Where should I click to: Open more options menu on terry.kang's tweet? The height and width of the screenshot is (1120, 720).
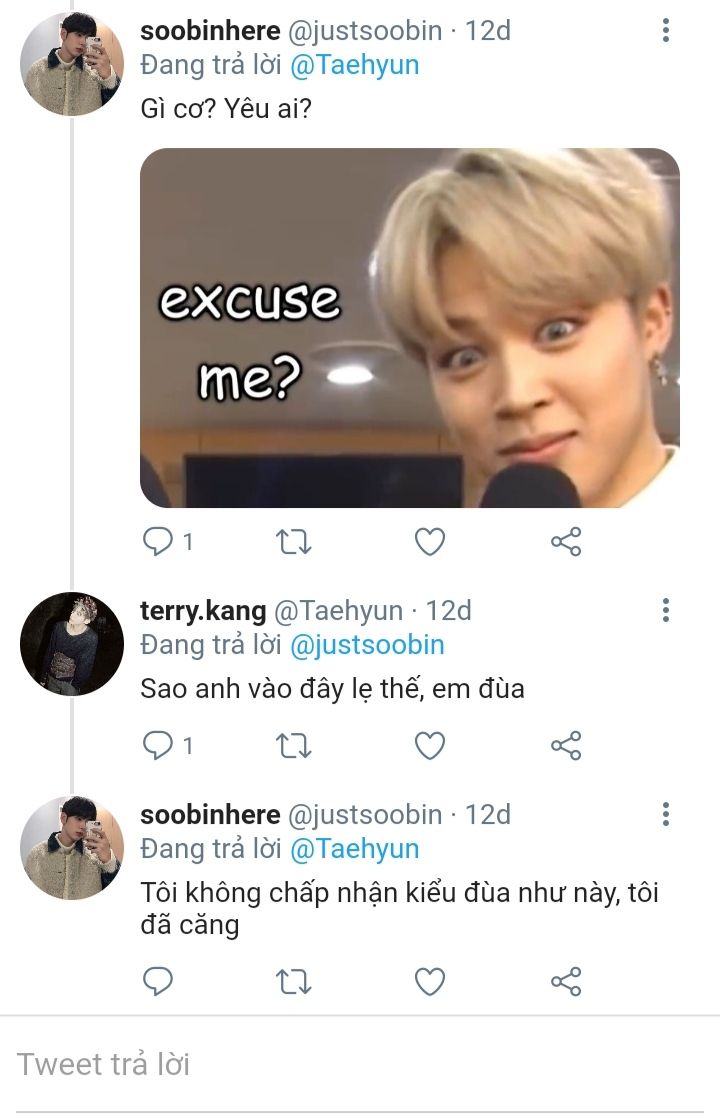pos(666,610)
